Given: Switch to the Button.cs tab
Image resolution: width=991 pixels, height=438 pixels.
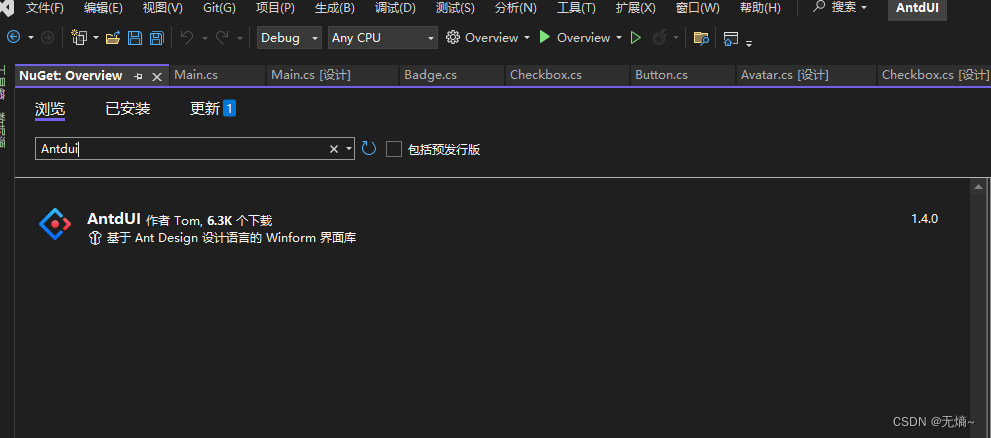Looking at the screenshot, I should tap(683, 75).
